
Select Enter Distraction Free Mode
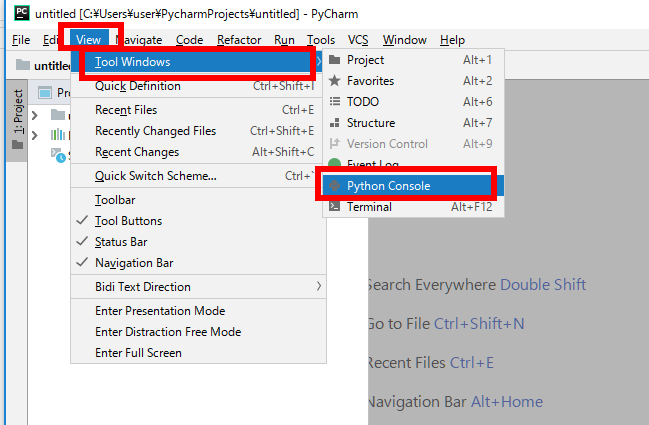(199, 332)
